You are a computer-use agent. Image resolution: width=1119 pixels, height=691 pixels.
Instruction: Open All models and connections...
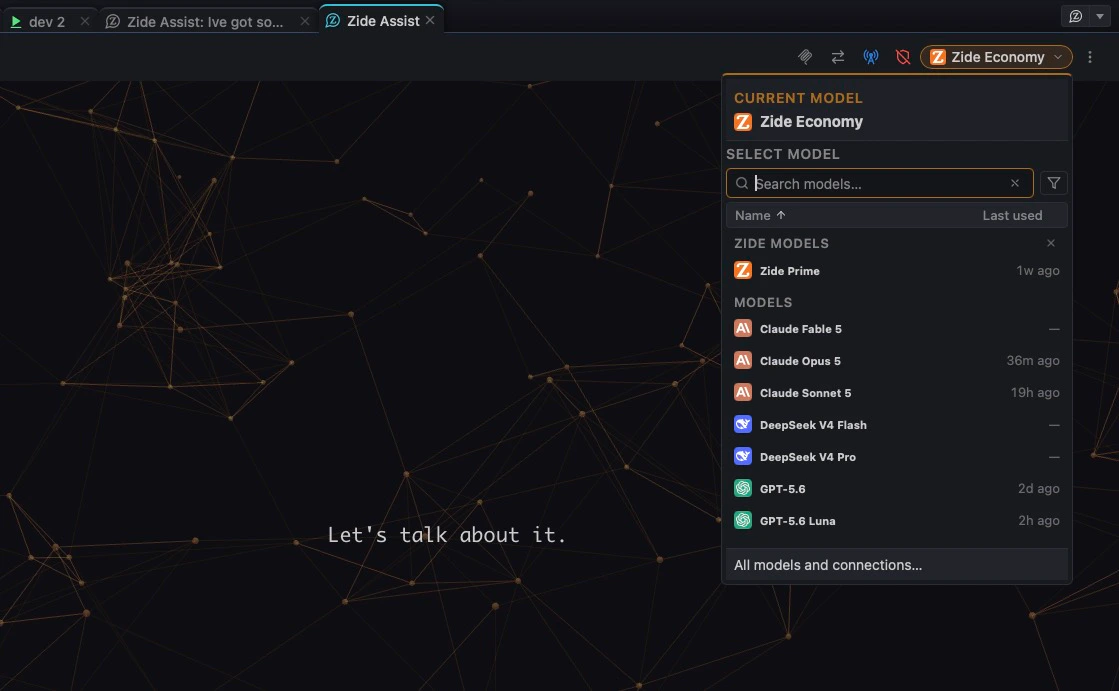[896, 565]
